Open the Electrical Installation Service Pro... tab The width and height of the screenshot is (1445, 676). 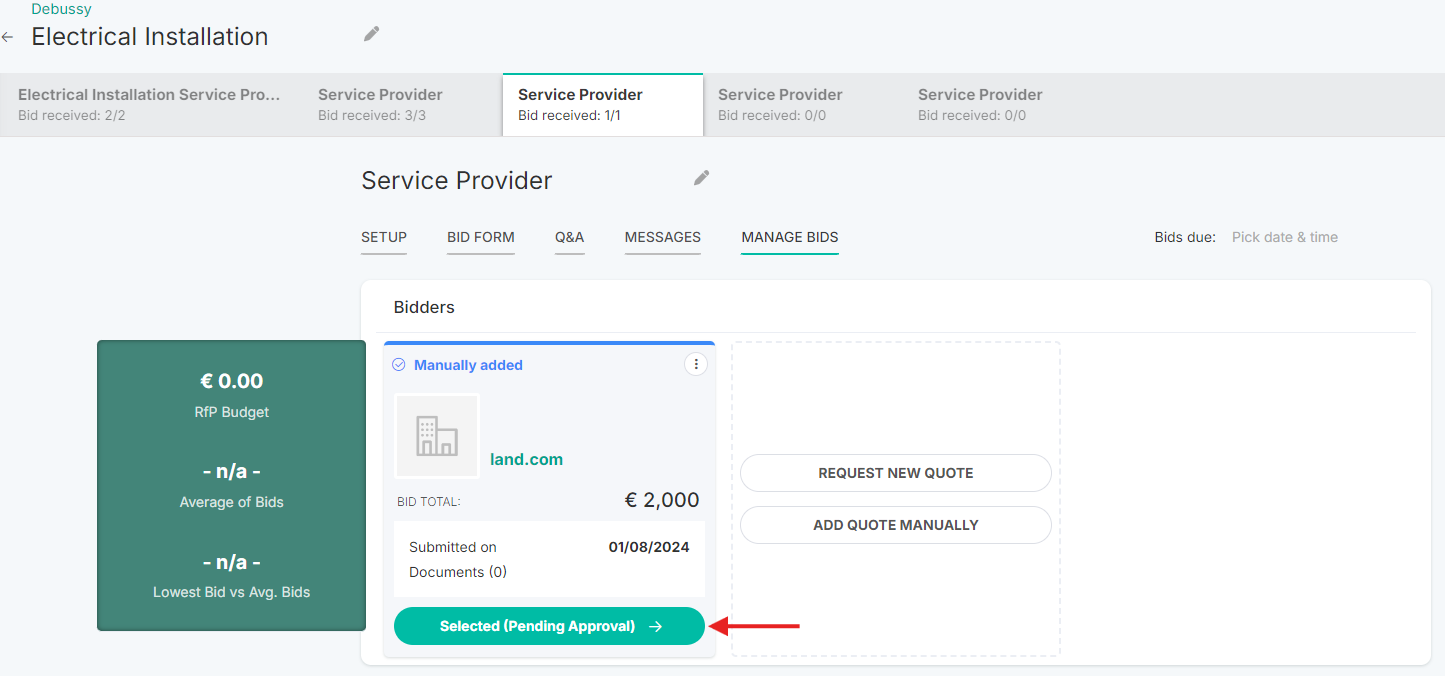(150, 104)
